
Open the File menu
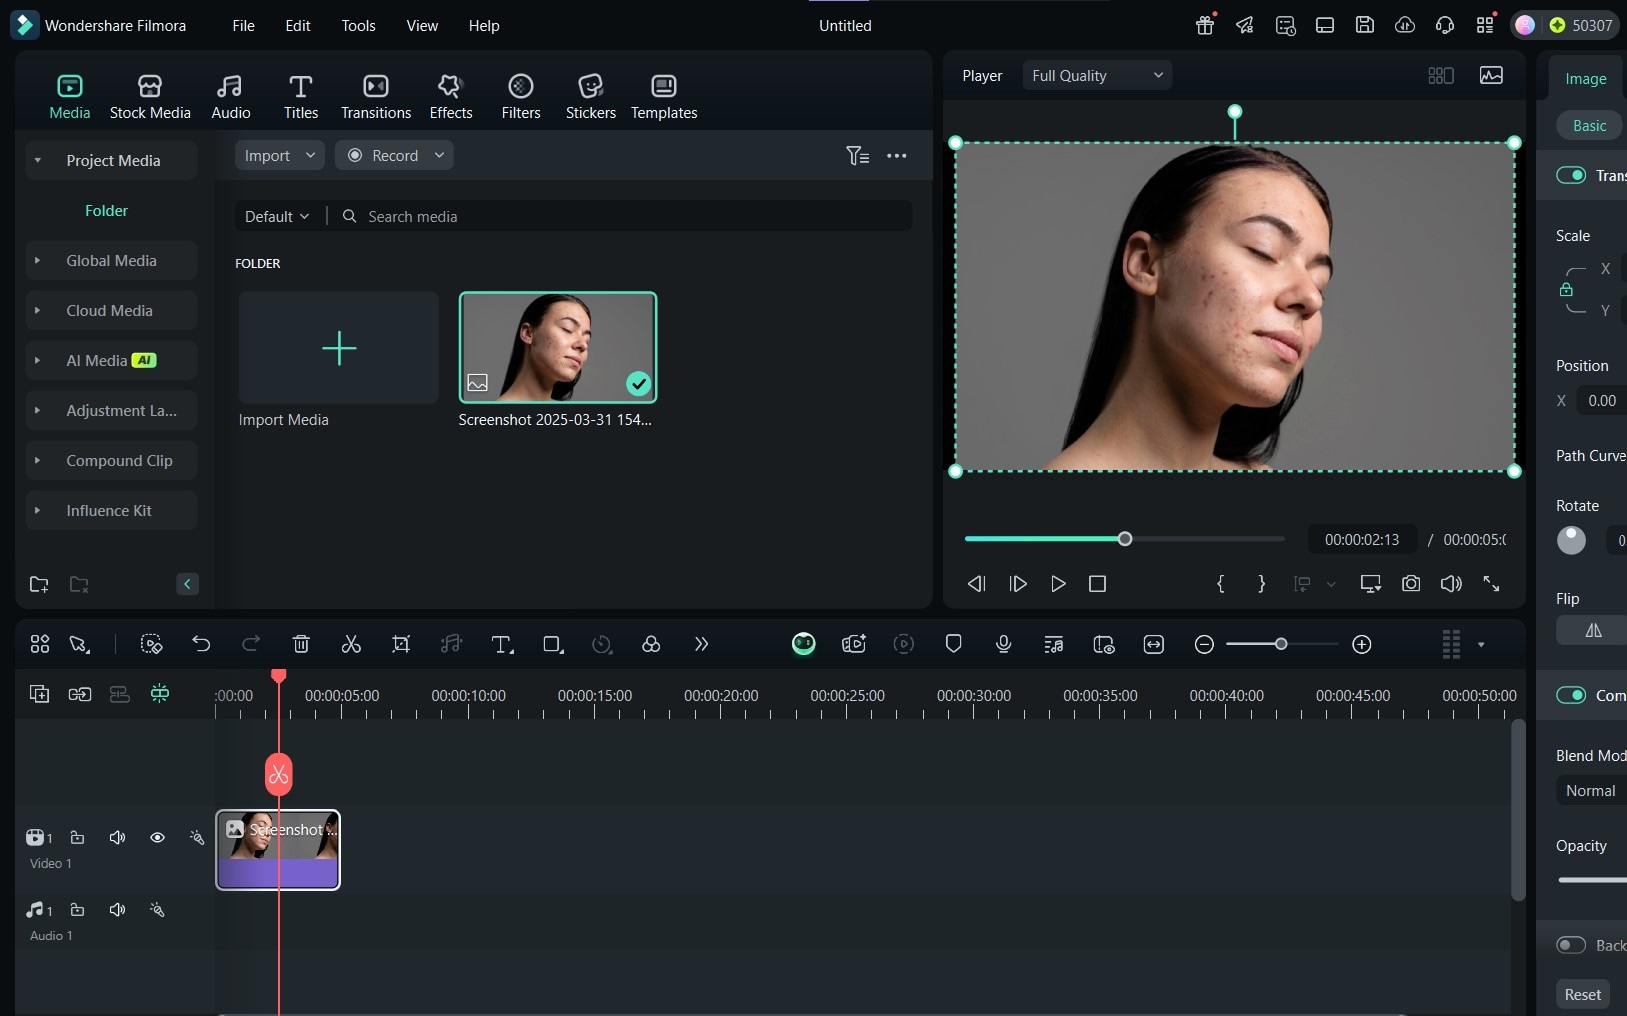click(x=243, y=26)
